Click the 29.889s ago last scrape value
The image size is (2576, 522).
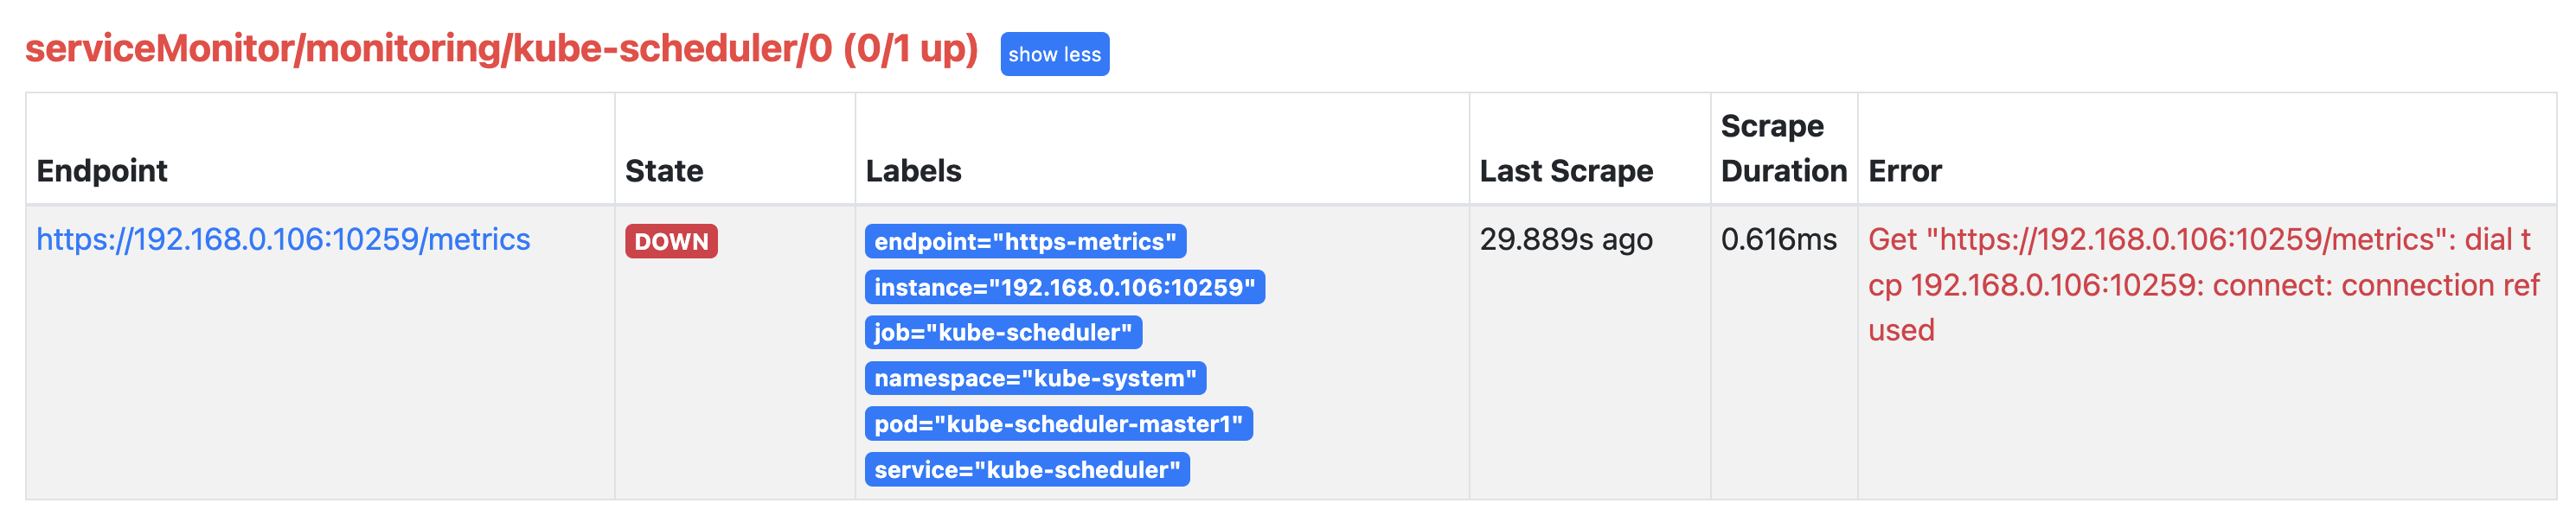click(x=1566, y=239)
